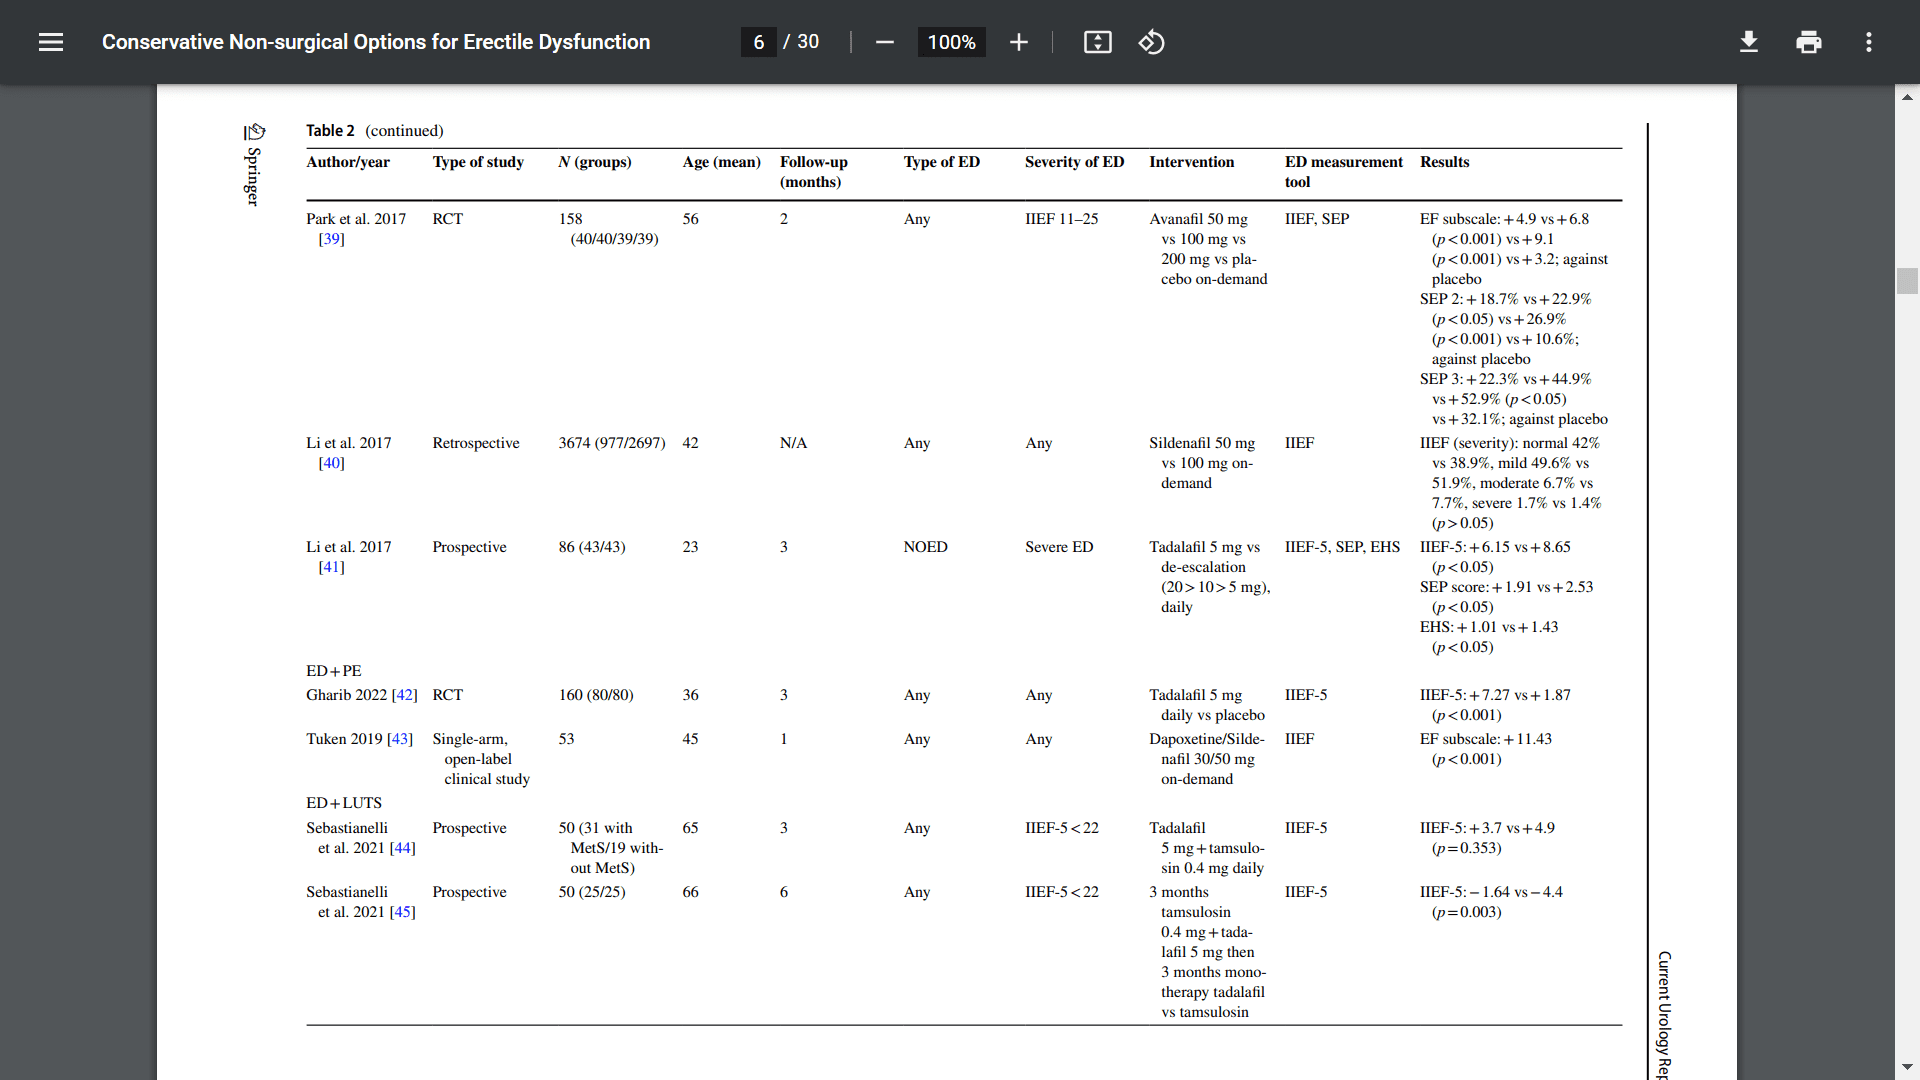
Task: Open reference link [39]
Action: [331, 239]
